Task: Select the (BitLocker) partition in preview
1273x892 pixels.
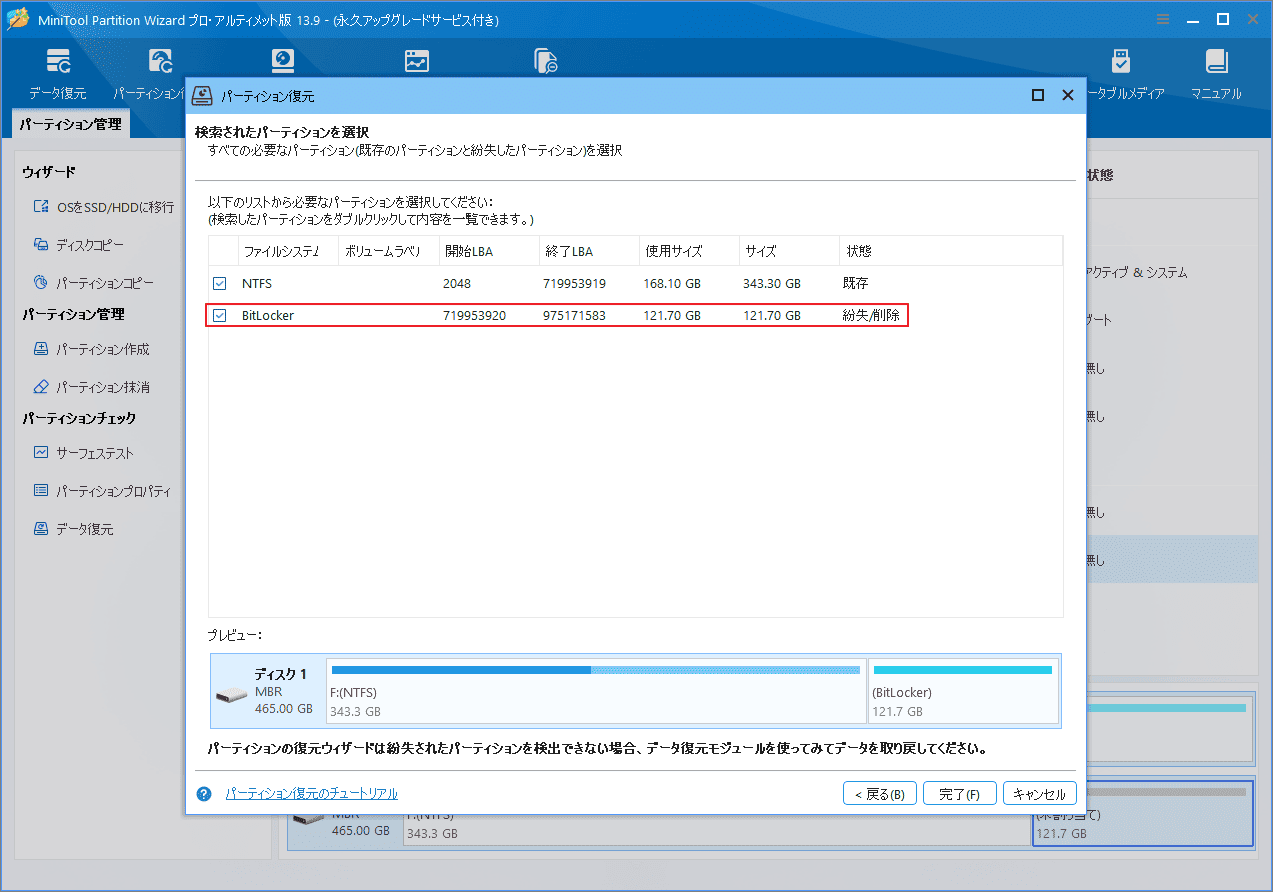Action: pos(964,689)
